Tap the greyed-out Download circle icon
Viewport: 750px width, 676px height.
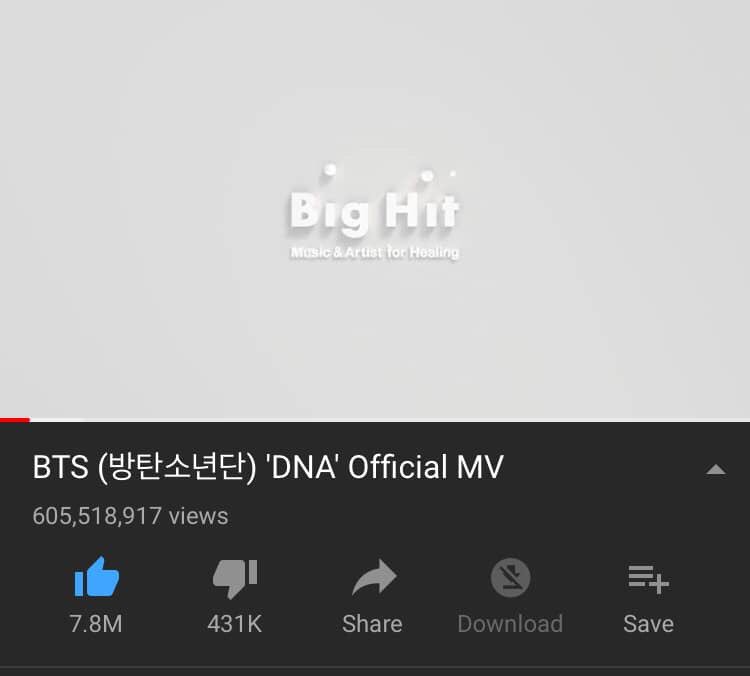[510, 577]
